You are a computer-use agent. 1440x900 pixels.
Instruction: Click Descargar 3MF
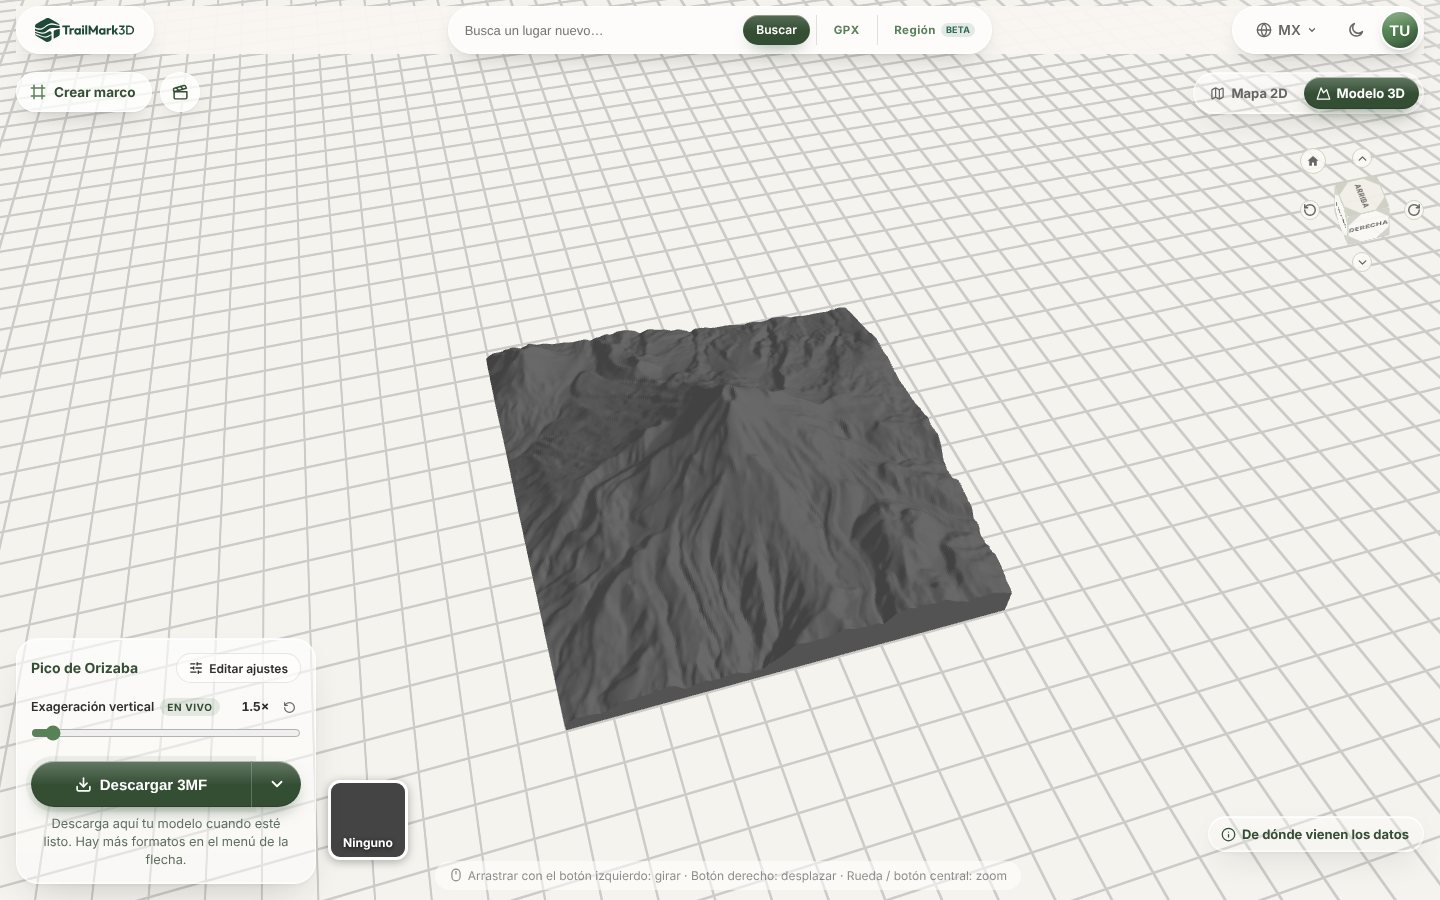click(x=141, y=785)
